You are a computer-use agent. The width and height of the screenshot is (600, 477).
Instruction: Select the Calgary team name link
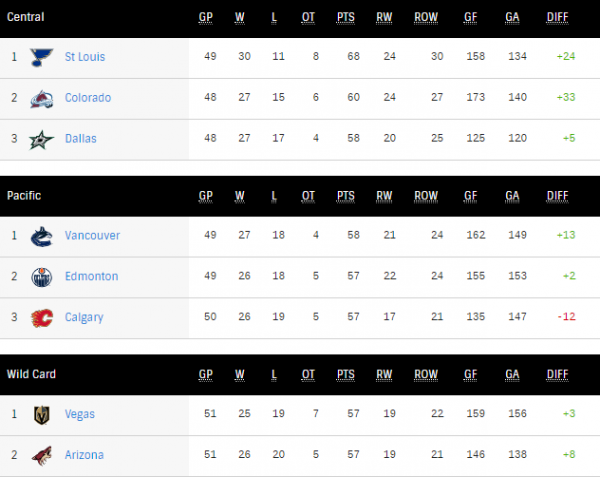[x=83, y=317]
